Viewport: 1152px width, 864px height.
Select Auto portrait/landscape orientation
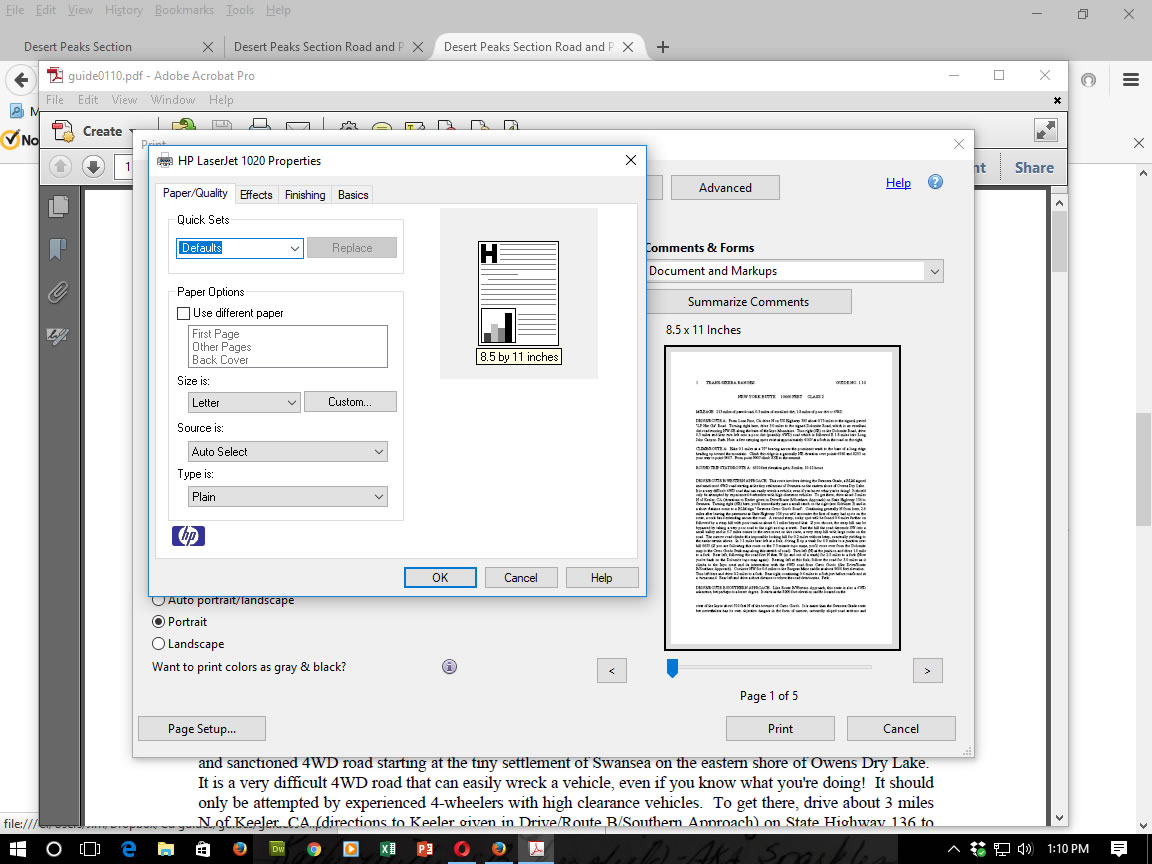point(158,600)
